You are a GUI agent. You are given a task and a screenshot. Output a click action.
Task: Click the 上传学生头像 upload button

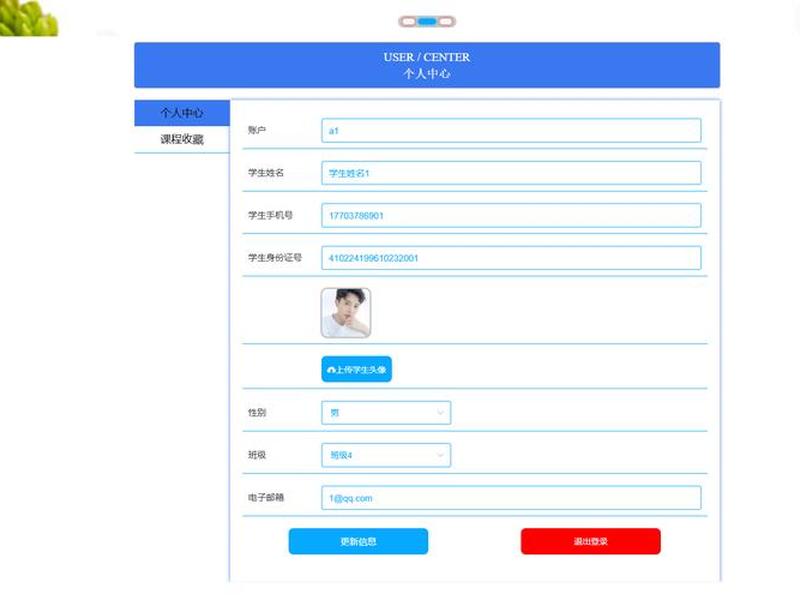357,369
